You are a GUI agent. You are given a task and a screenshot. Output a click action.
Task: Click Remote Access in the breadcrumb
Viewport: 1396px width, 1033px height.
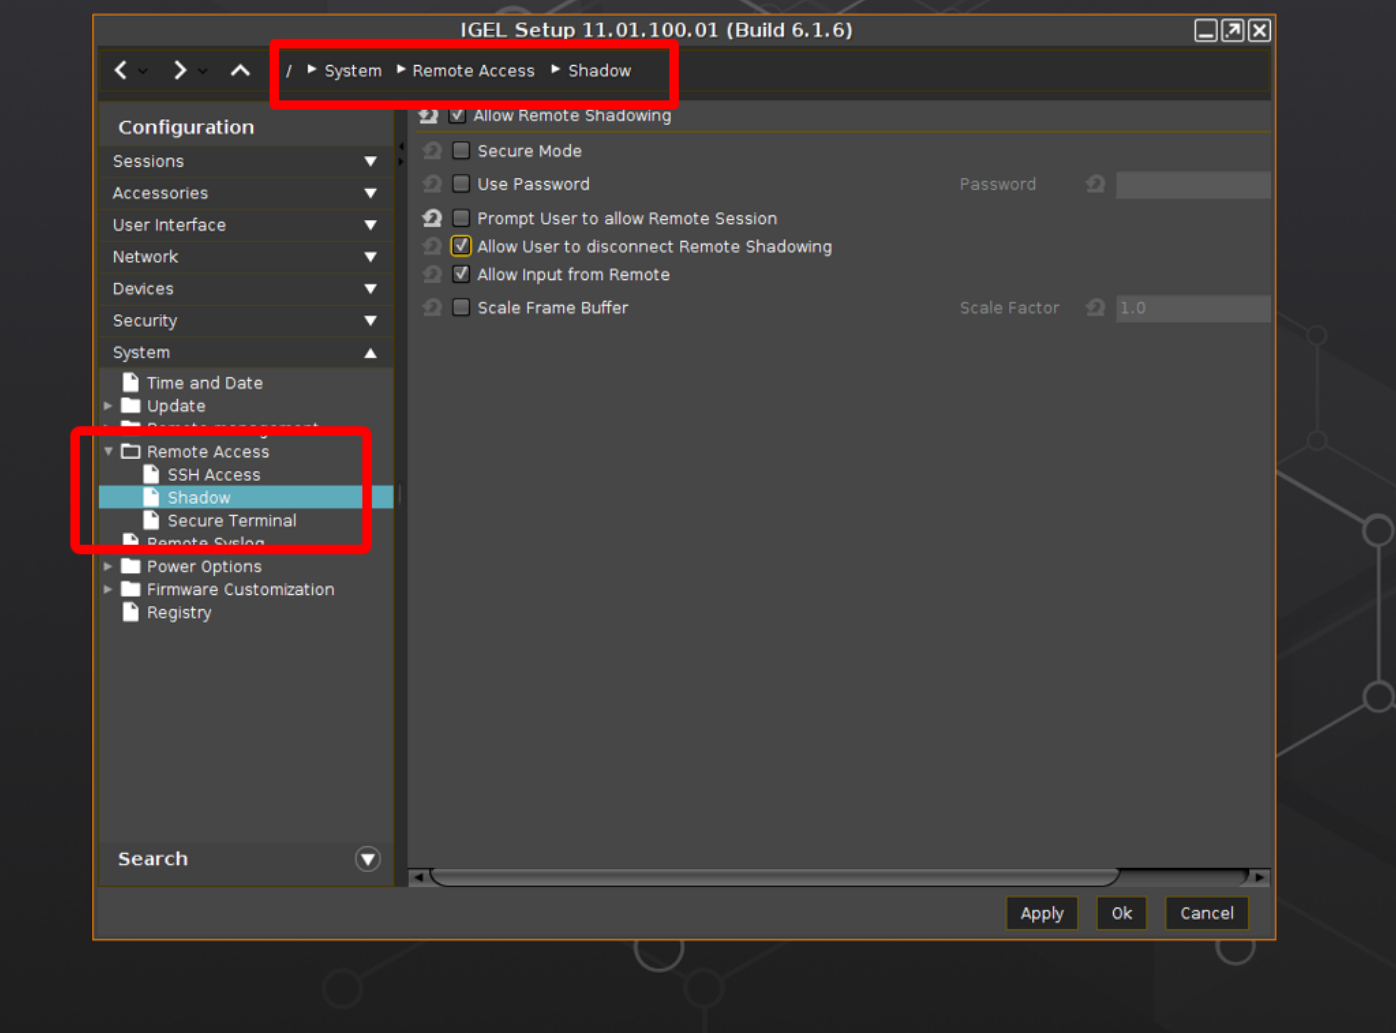click(x=473, y=71)
